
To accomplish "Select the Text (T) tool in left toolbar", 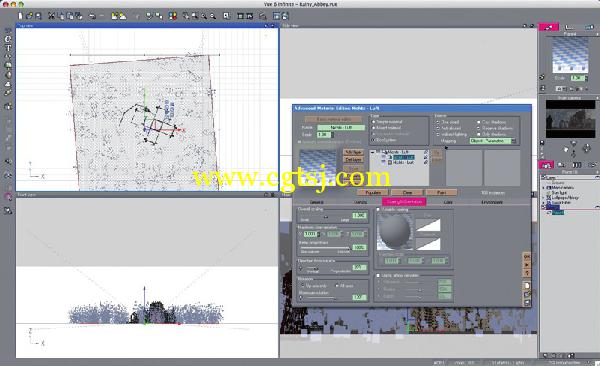I will (x=8, y=48).
